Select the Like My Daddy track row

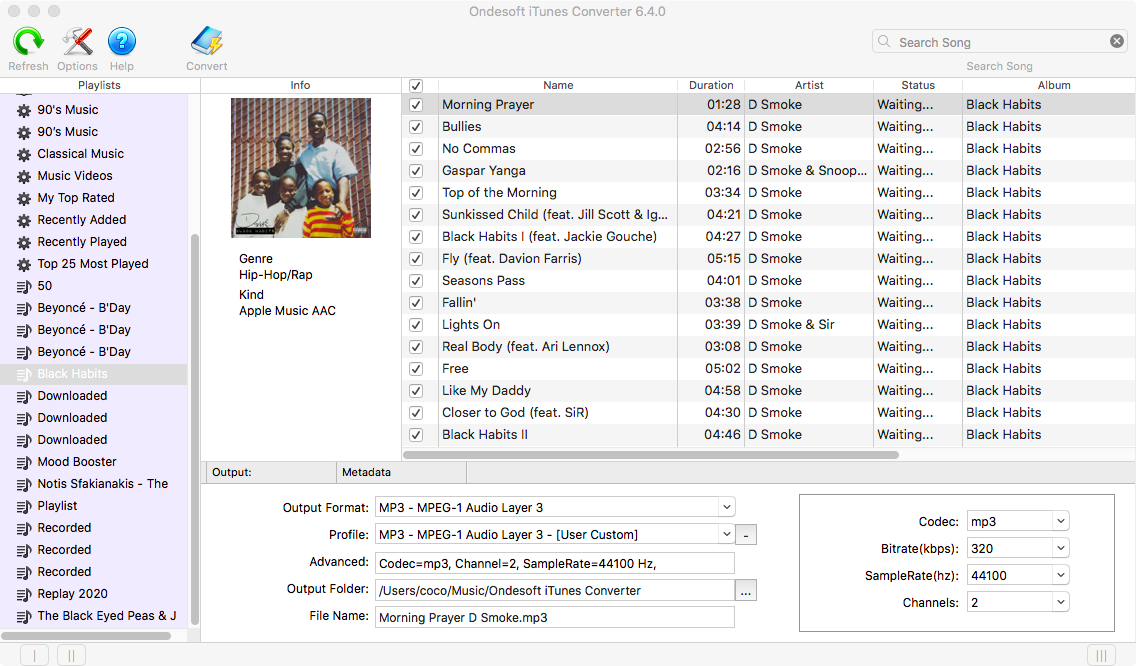(769, 391)
